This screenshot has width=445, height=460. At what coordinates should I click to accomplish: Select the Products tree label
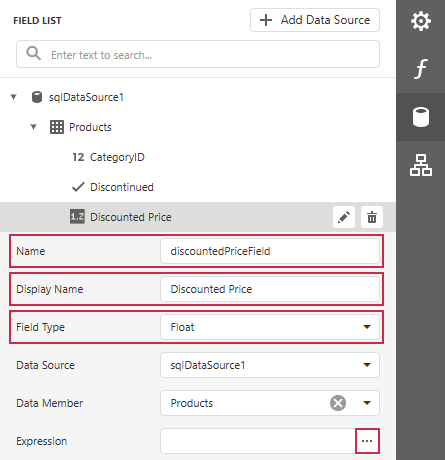click(x=90, y=127)
